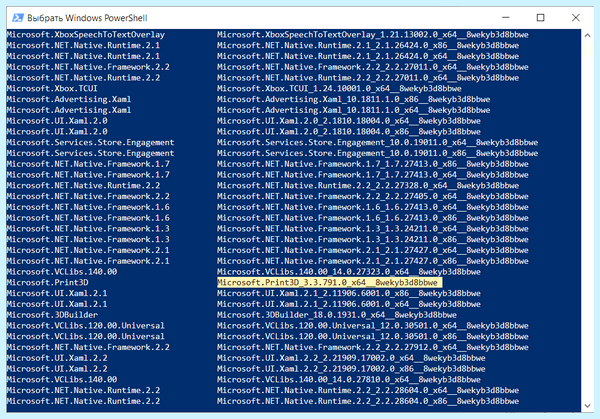The width and height of the screenshot is (600, 419).
Task: Click Microsoft.NET.Native.Framework.2.1_2.1.27427.0_x86 full name
Action: 373,261
